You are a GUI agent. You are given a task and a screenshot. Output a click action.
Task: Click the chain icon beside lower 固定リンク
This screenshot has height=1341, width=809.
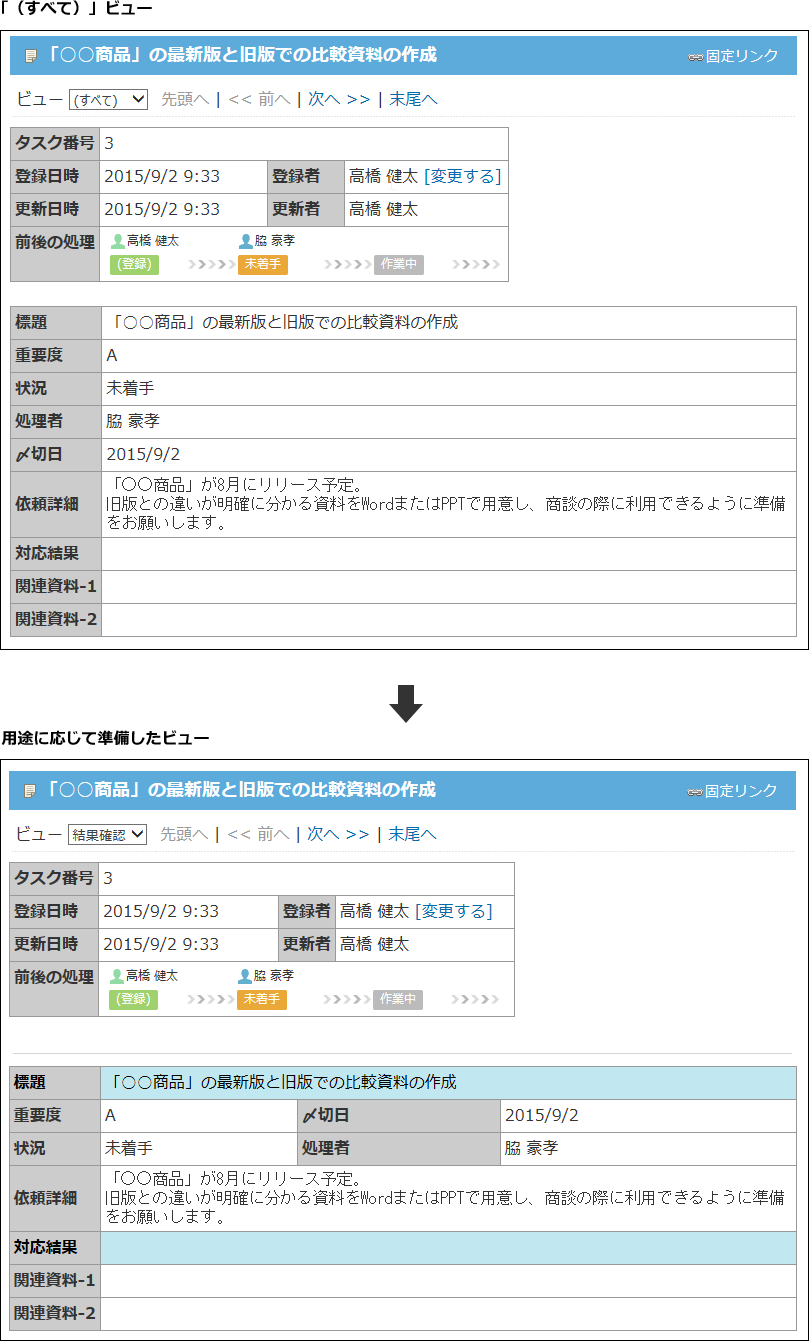pos(694,792)
